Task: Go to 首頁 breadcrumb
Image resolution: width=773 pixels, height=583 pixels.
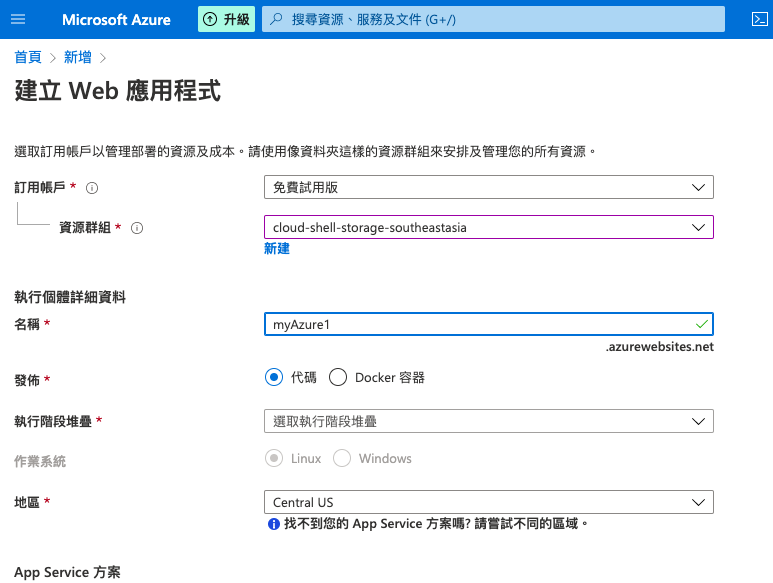Action: point(28,57)
